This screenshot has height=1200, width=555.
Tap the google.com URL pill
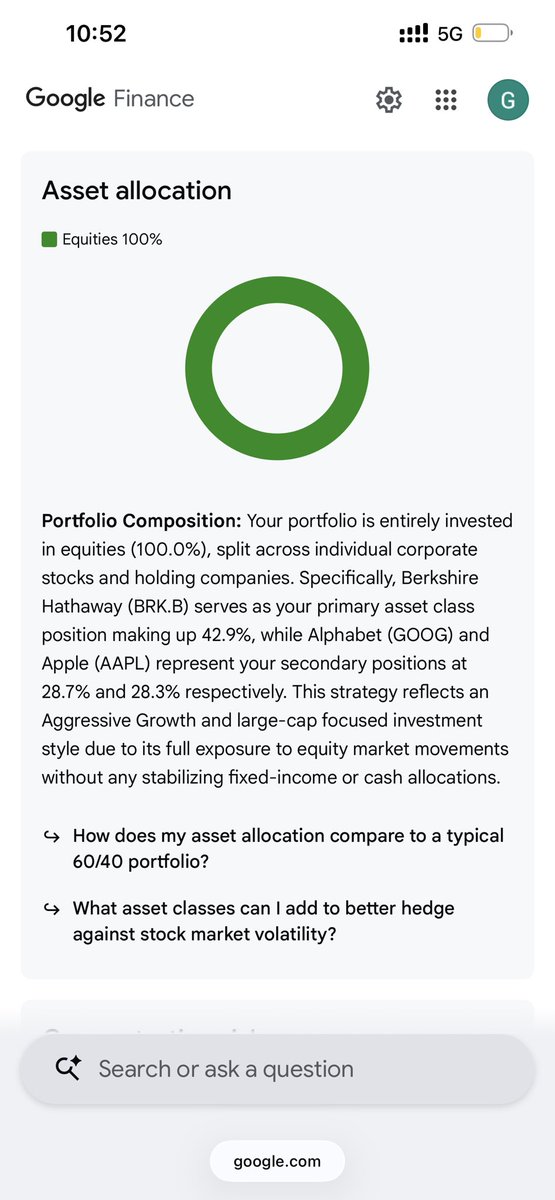click(277, 1161)
